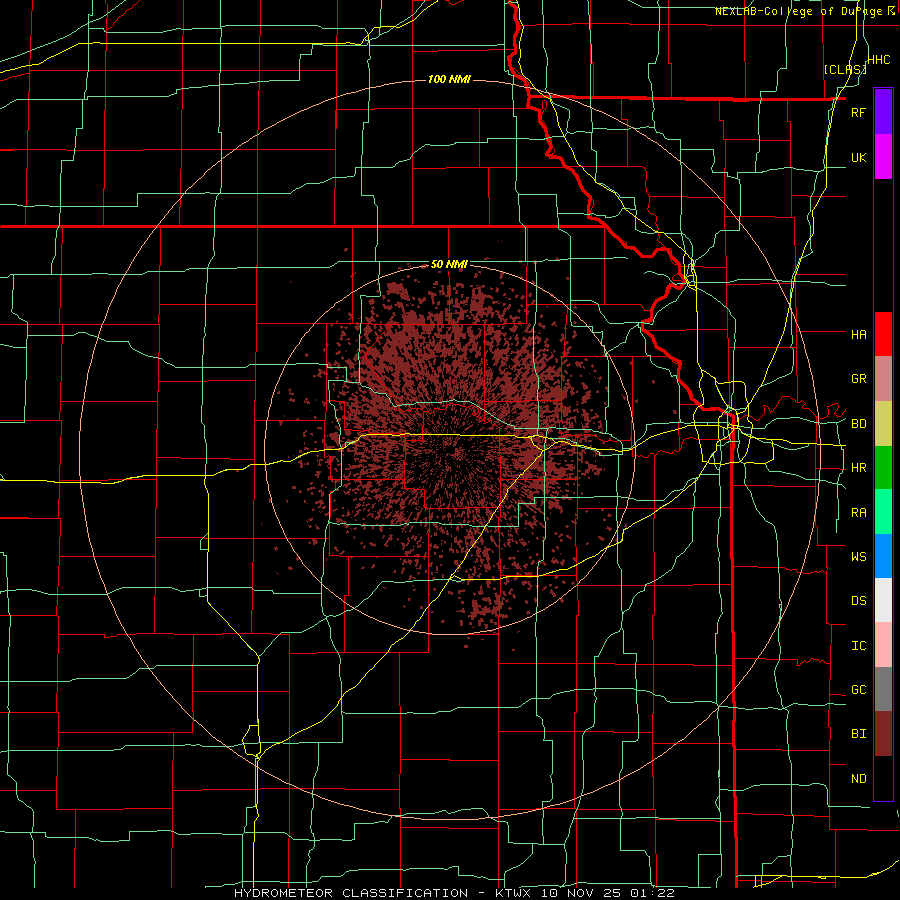Click the [CLAS] units label
The width and height of the screenshot is (900, 900).
[845, 69]
